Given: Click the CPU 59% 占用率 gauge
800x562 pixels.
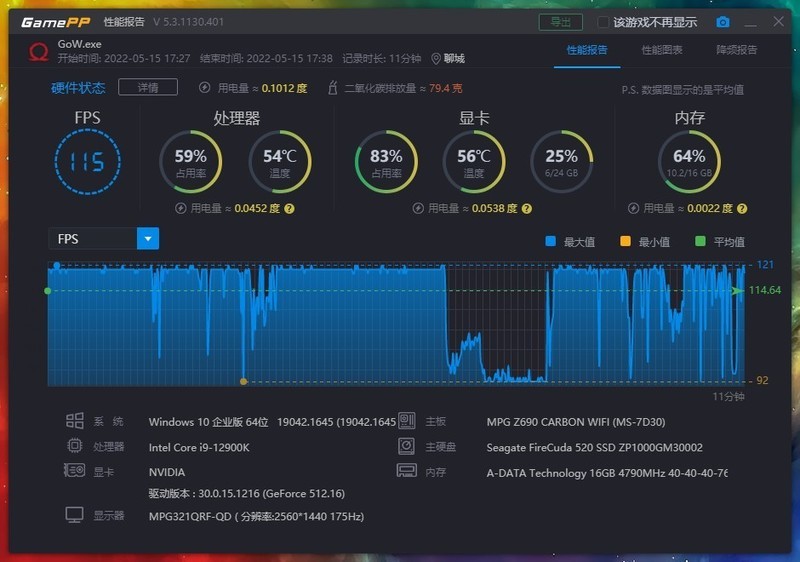Looking at the screenshot, I should [x=191, y=162].
